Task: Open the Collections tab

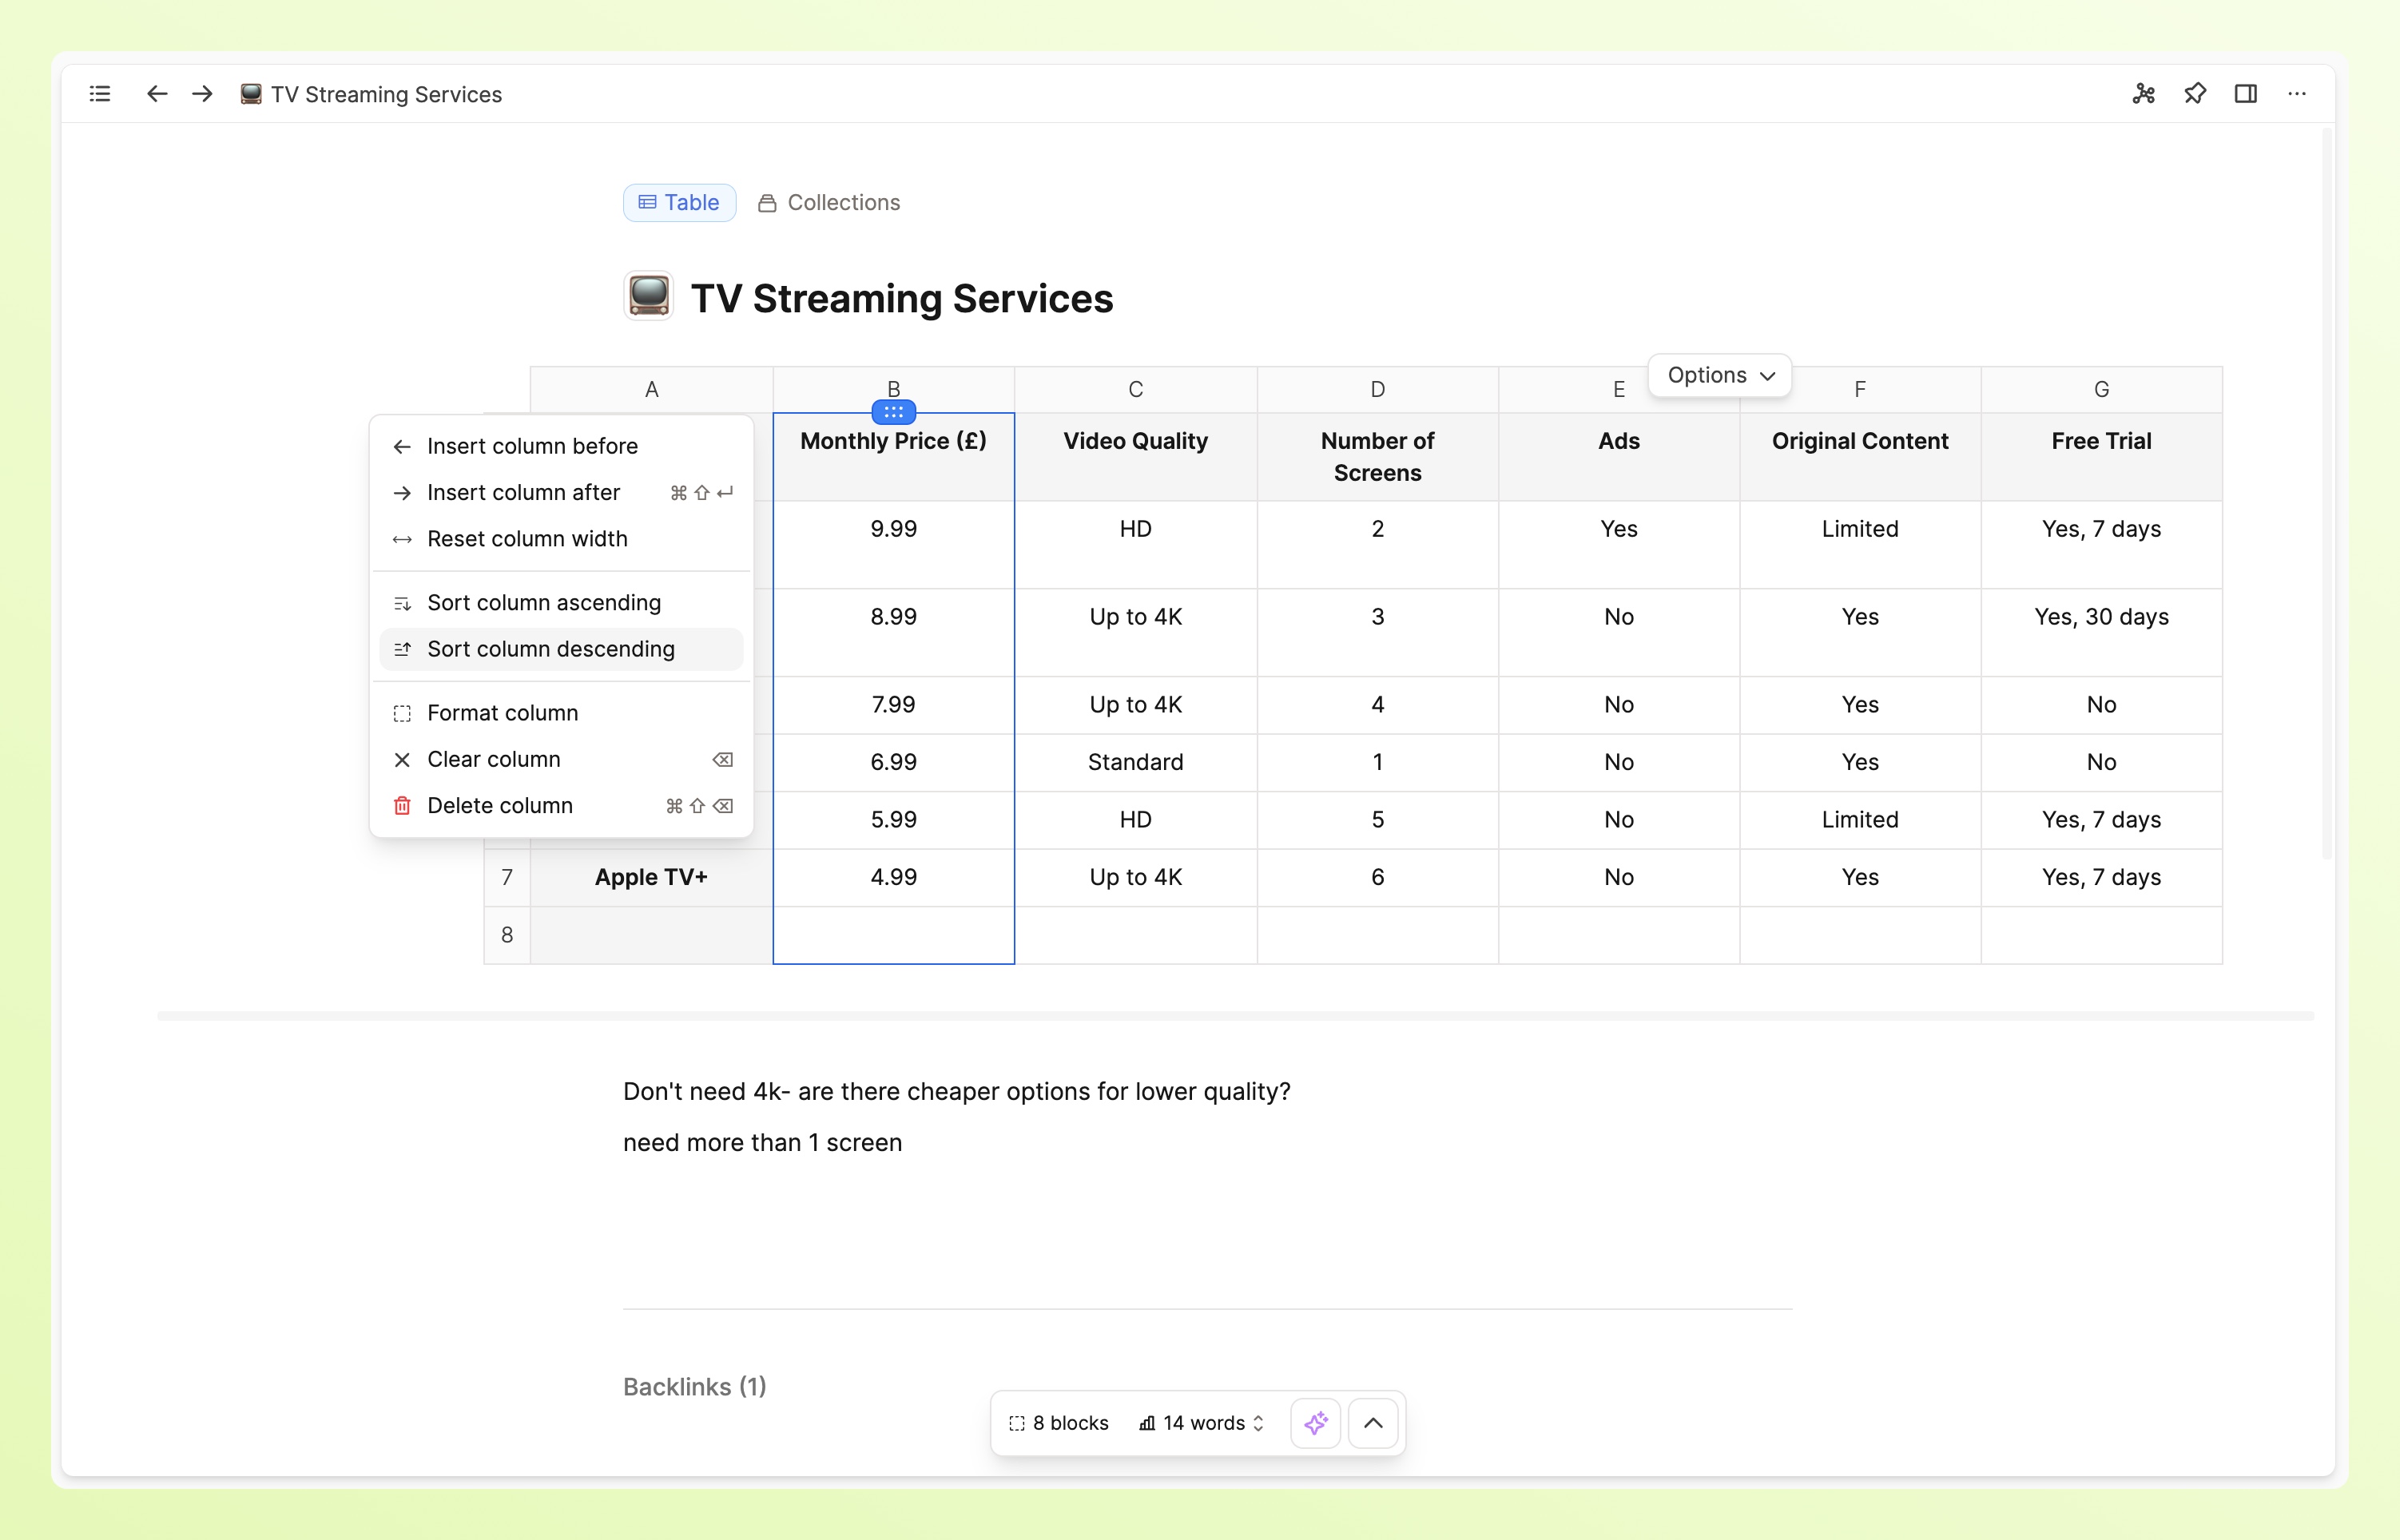Action: click(829, 203)
